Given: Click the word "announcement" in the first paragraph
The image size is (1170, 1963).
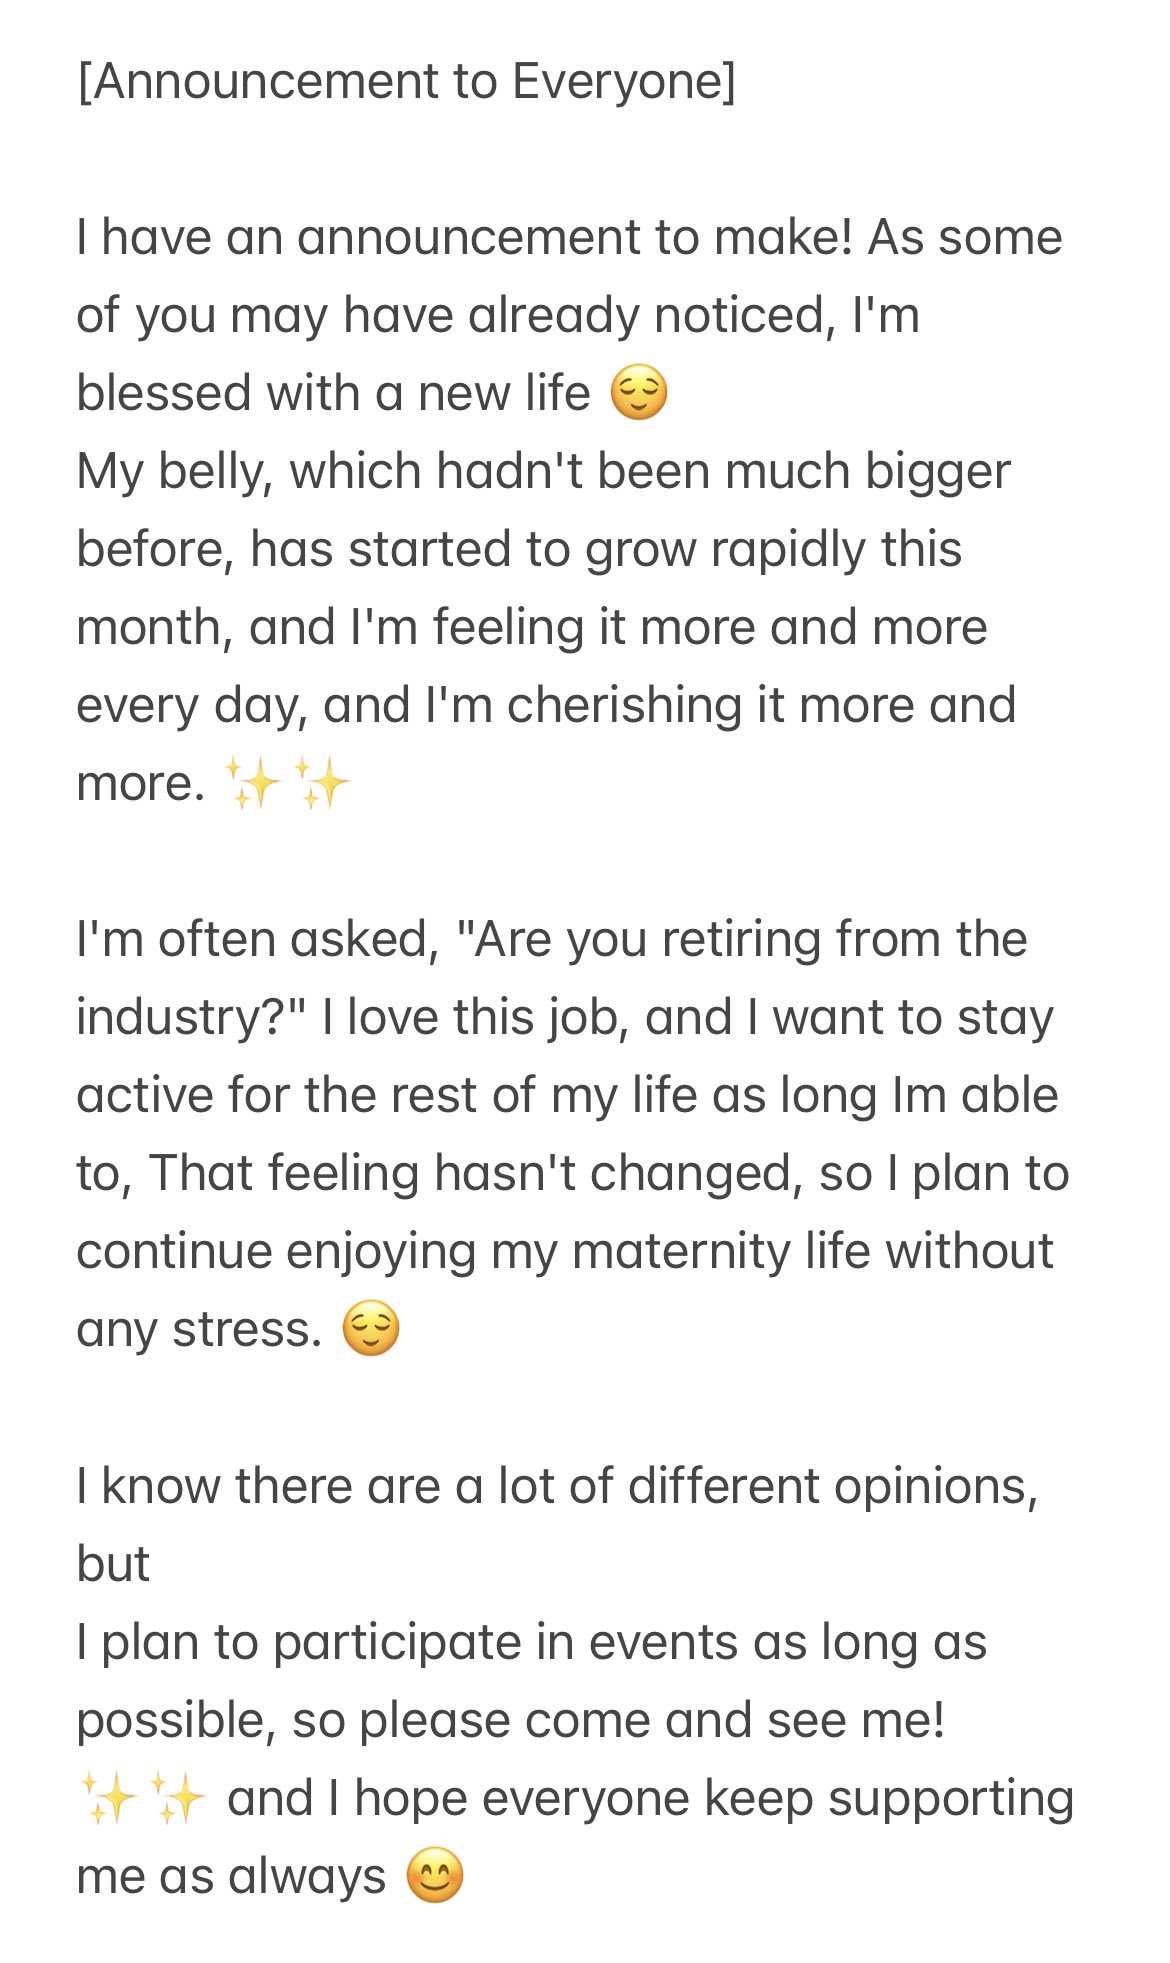Looking at the screenshot, I should 468,238.
